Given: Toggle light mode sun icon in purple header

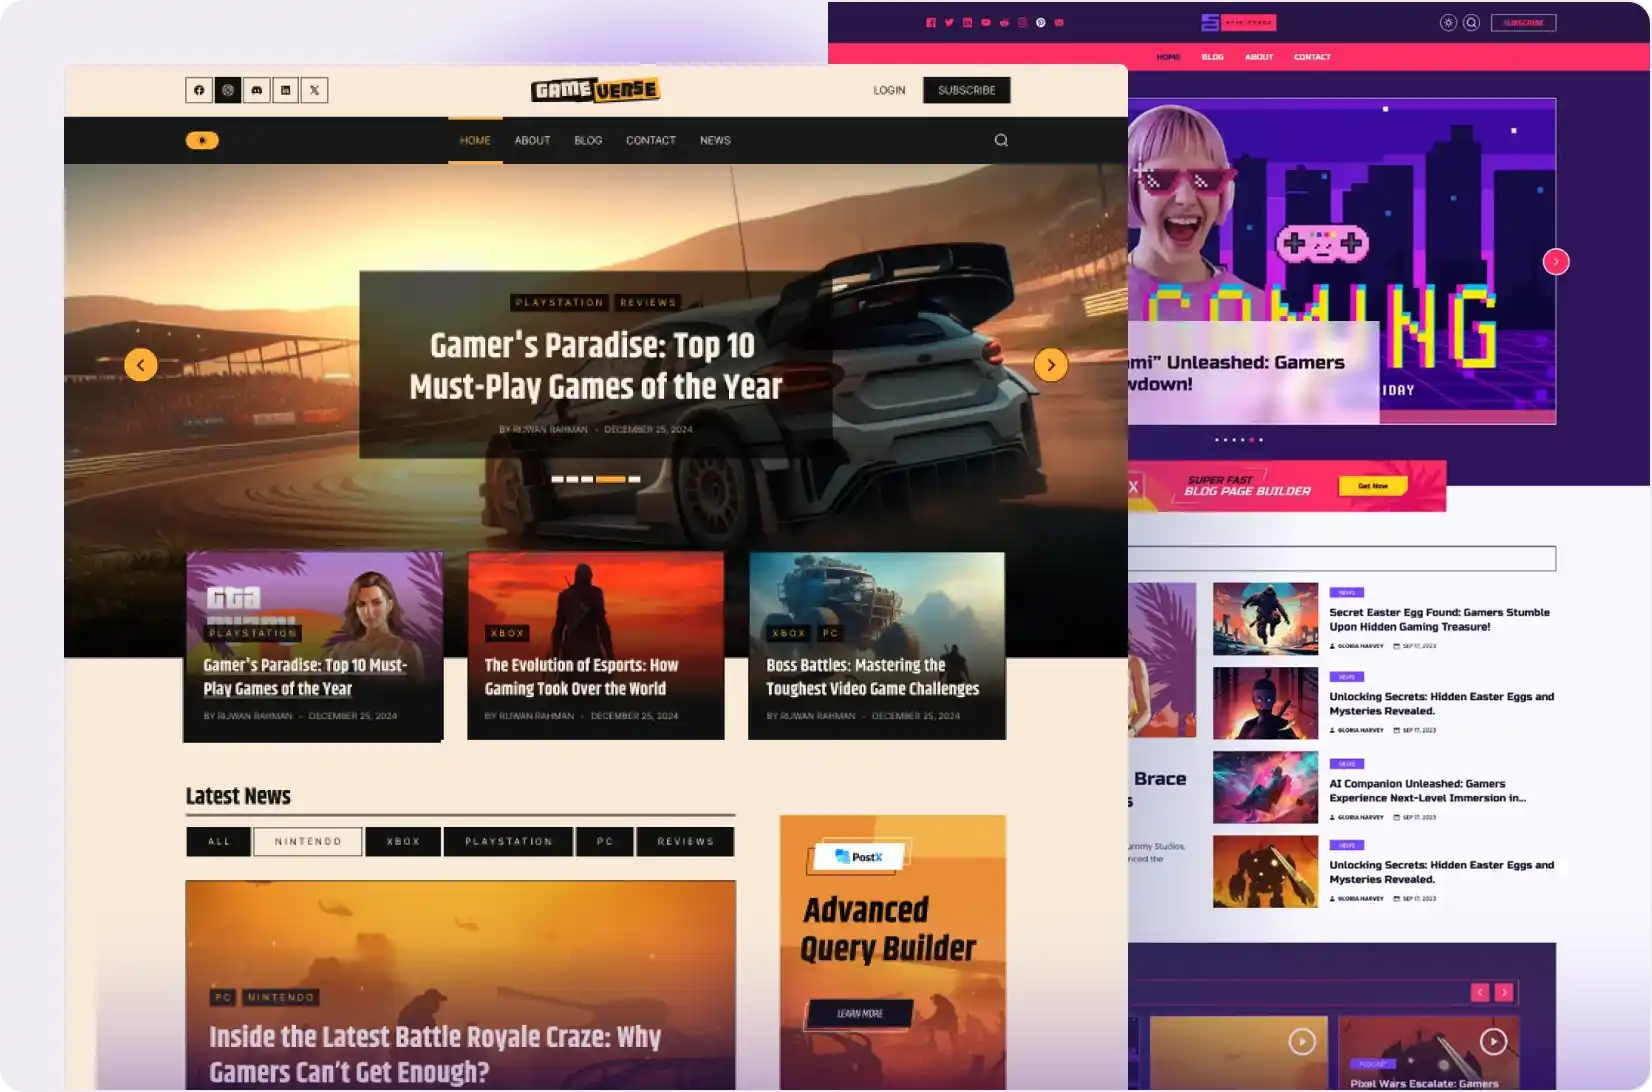Looking at the screenshot, I should tap(1448, 23).
